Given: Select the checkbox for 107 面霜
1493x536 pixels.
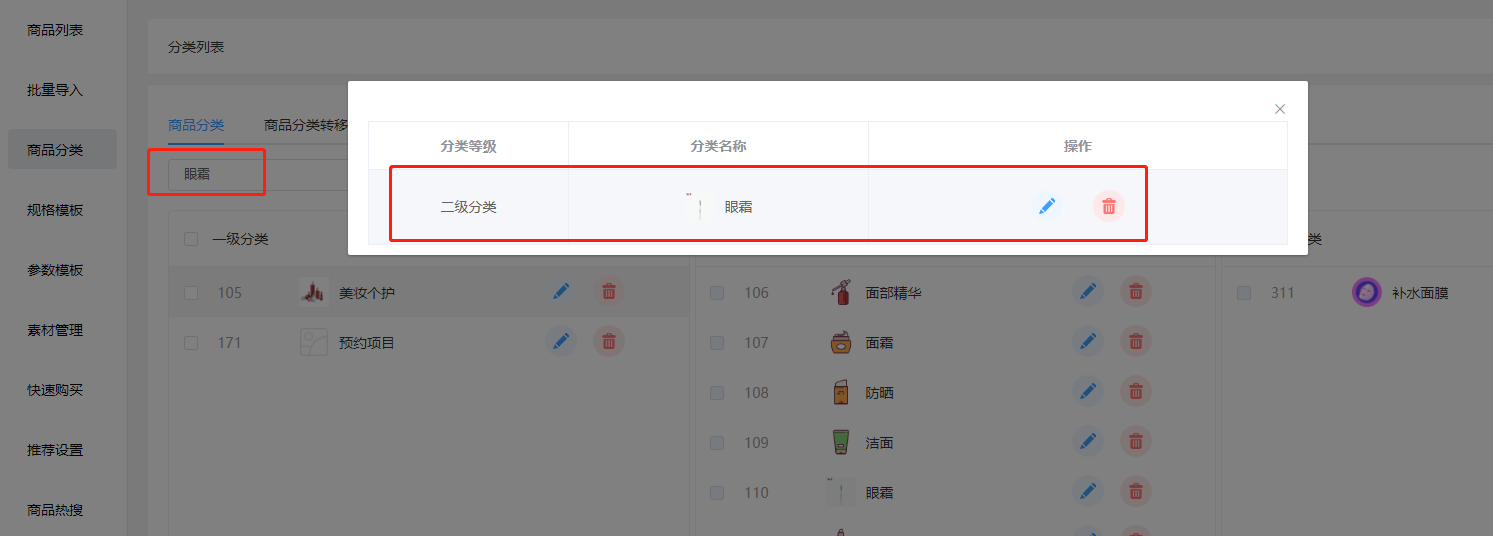Looking at the screenshot, I should [717, 343].
